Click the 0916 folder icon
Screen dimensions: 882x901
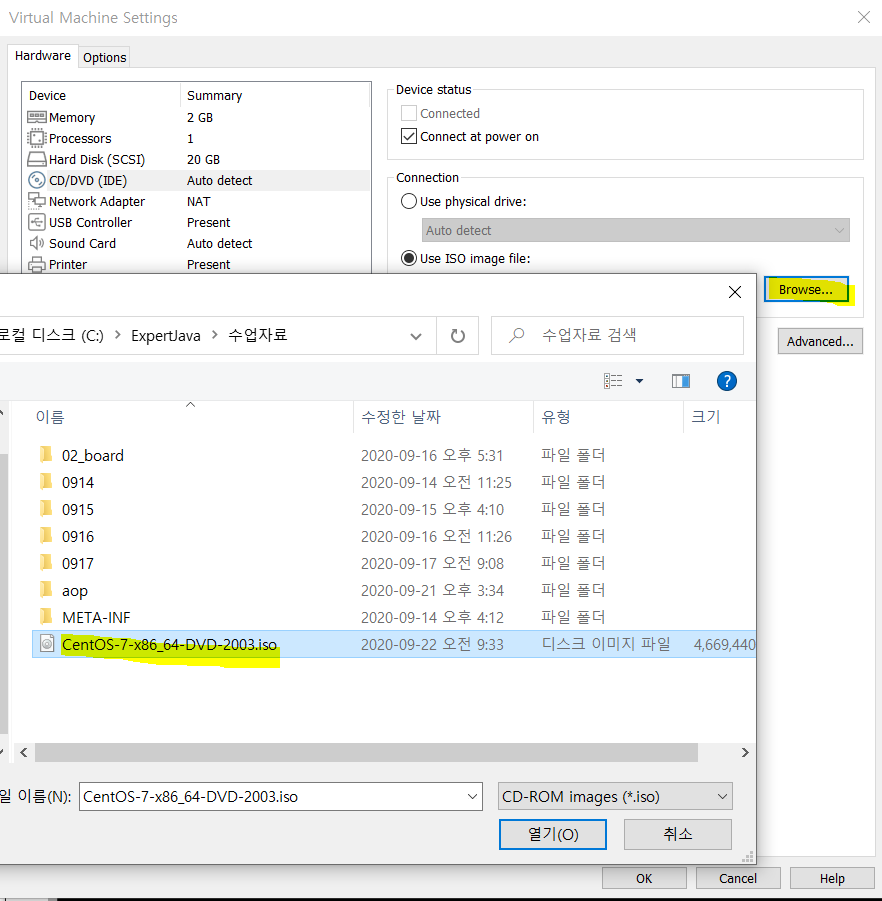pyautogui.click(x=46, y=536)
